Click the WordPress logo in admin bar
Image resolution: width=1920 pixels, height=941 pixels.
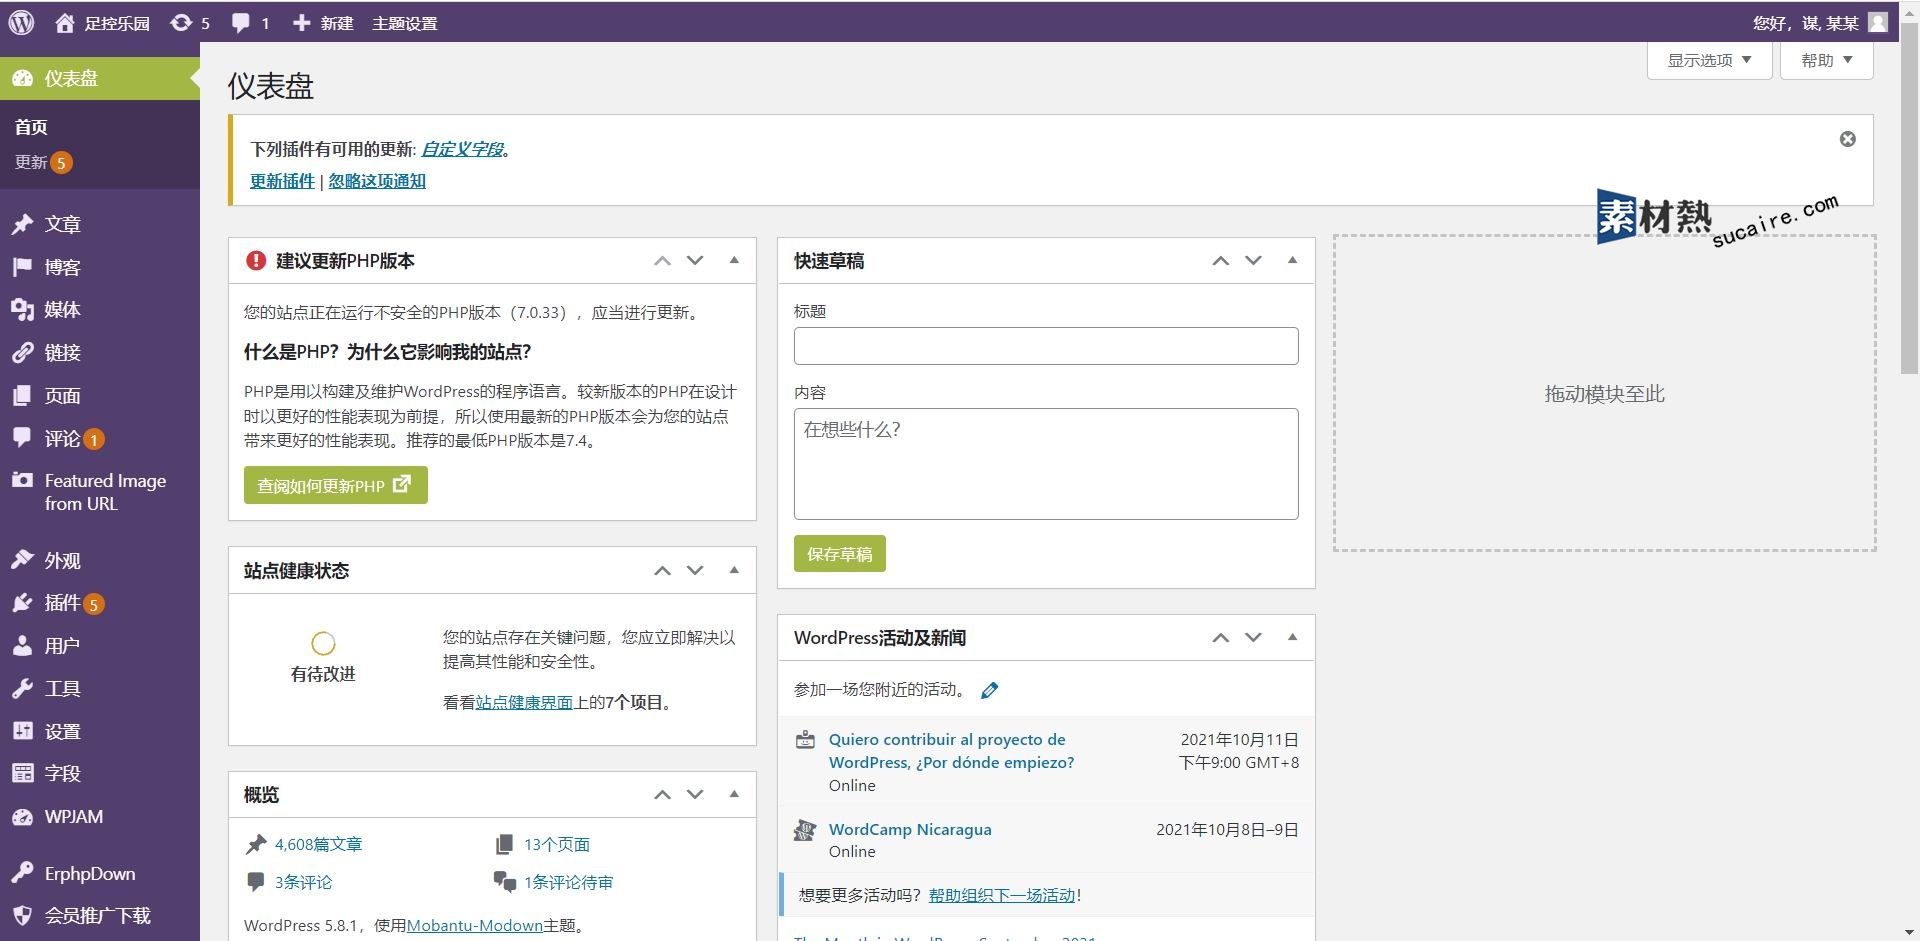pos(22,22)
